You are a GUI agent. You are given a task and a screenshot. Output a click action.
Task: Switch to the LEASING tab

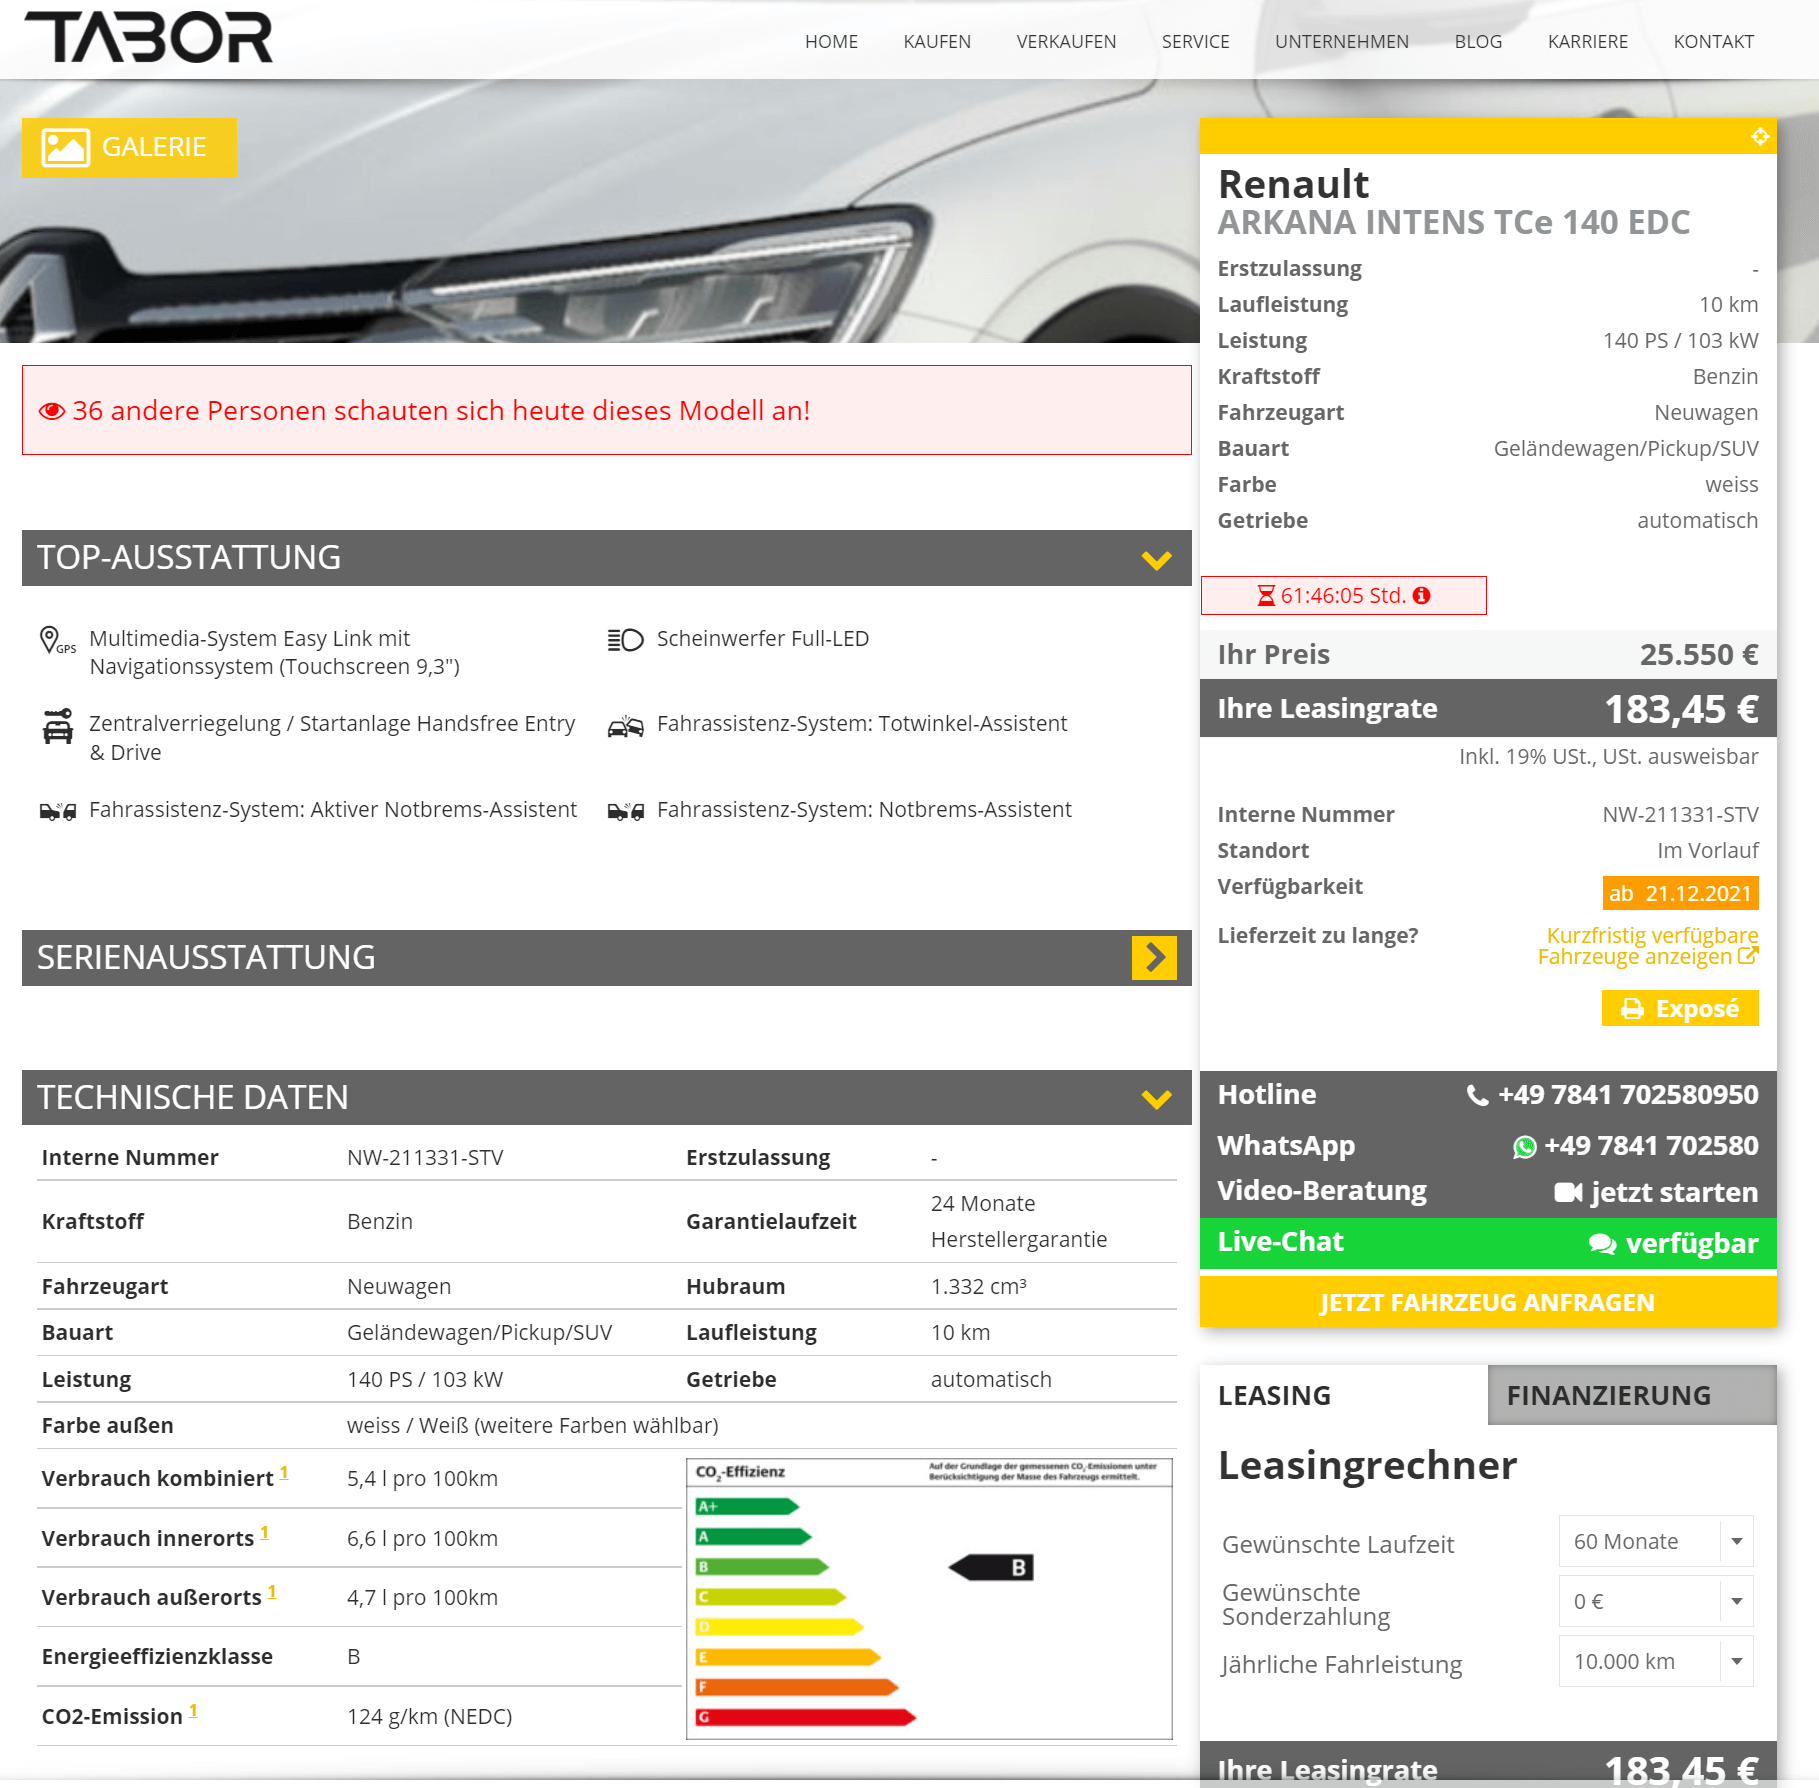pos(1344,1396)
